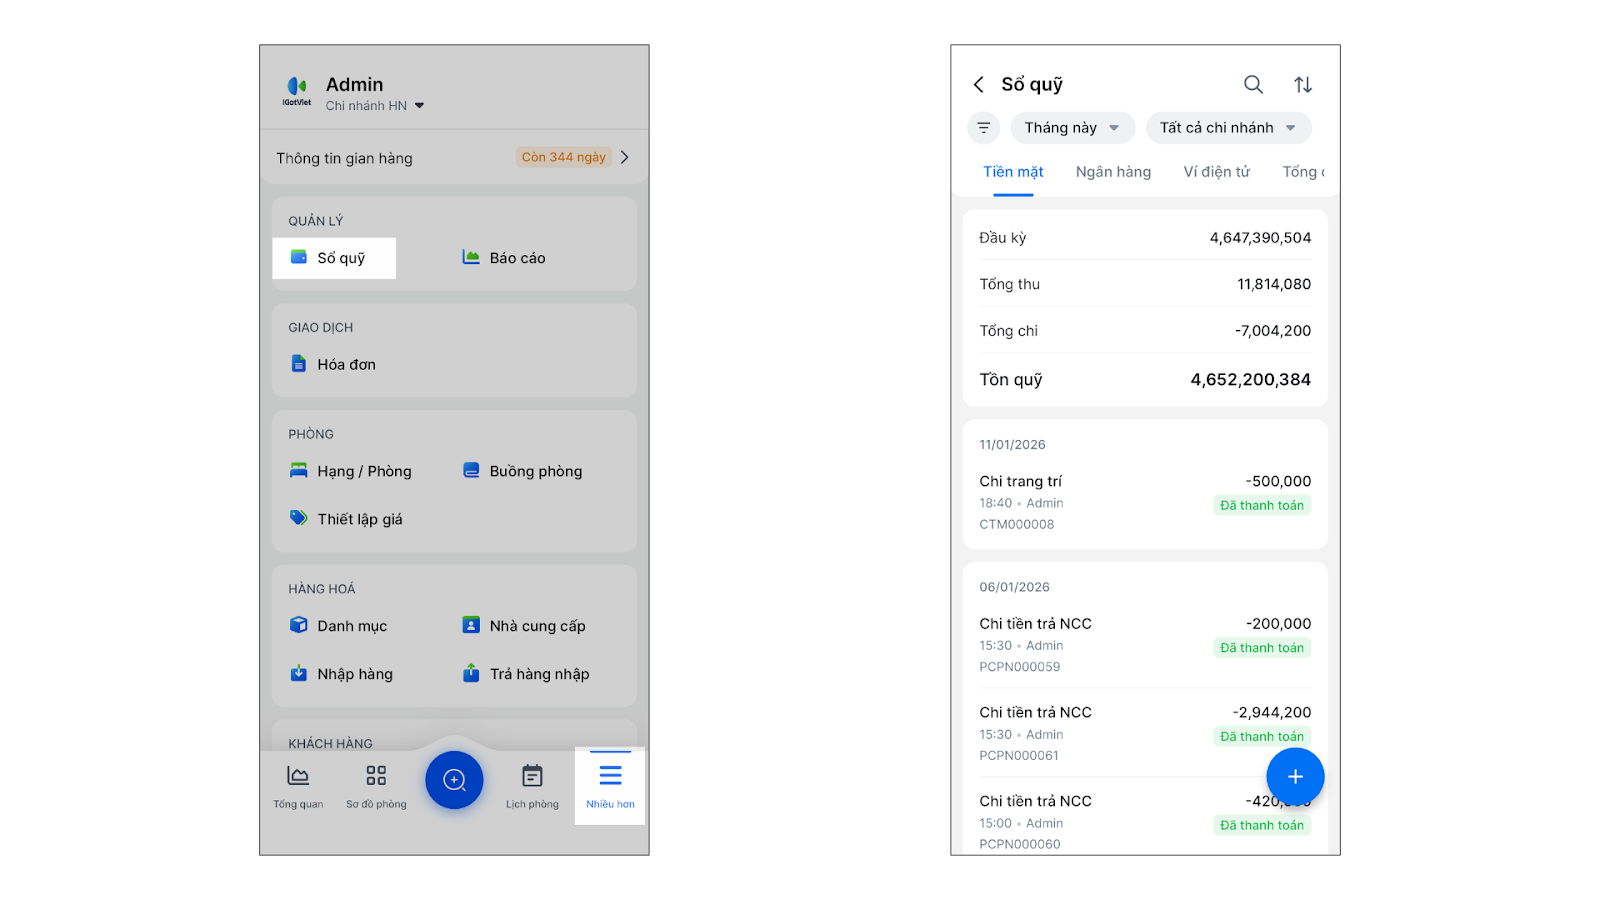Open transaction PCPN000059
1600x900 pixels.
pyautogui.click(x=1145, y=644)
